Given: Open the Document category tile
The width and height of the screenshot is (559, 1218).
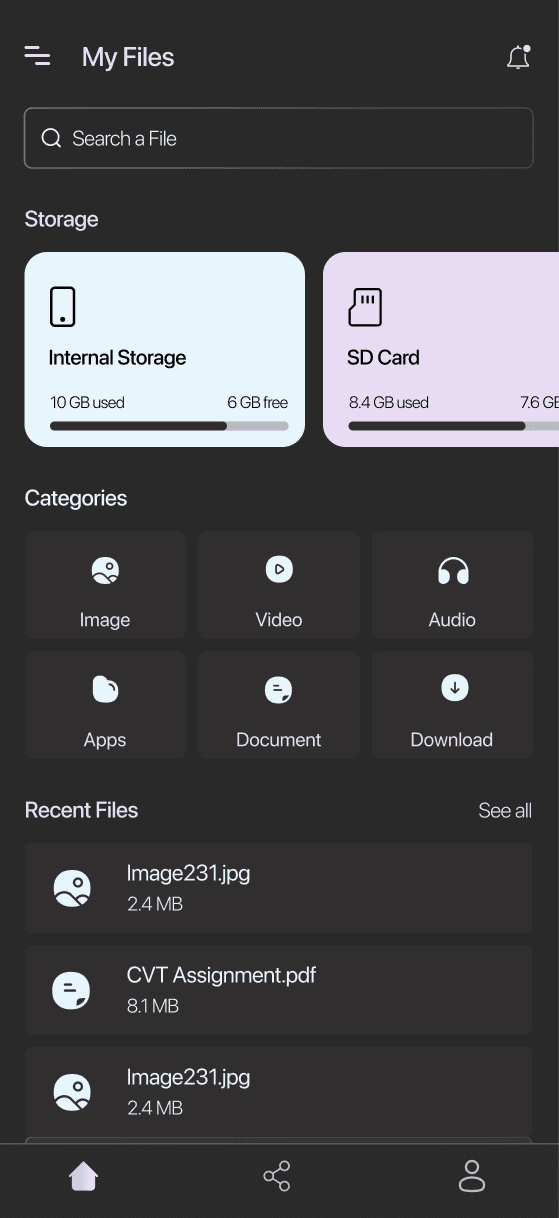Looking at the screenshot, I should pyautogui.click(x=279, y=705).
